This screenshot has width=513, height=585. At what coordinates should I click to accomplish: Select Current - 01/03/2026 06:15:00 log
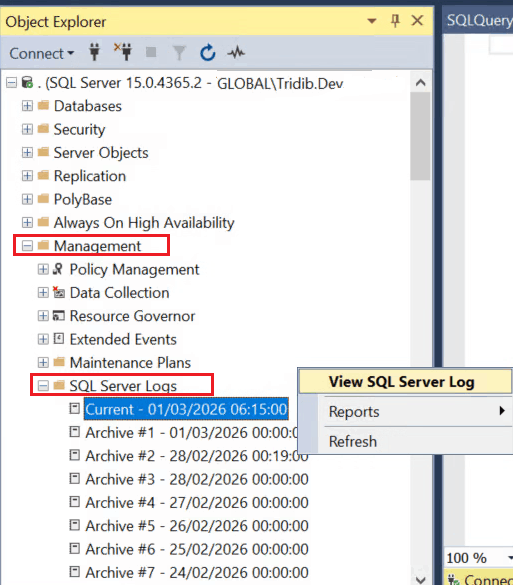pos(186,409)
